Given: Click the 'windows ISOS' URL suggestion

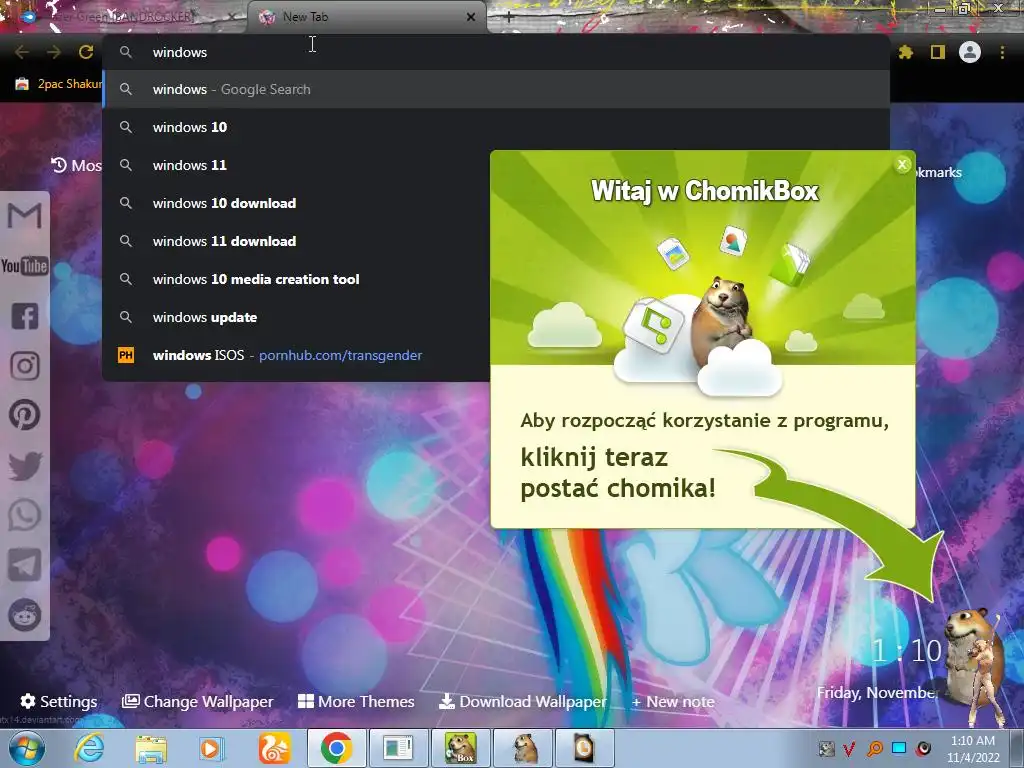Looking at the screenshot, I should (297, 355).
